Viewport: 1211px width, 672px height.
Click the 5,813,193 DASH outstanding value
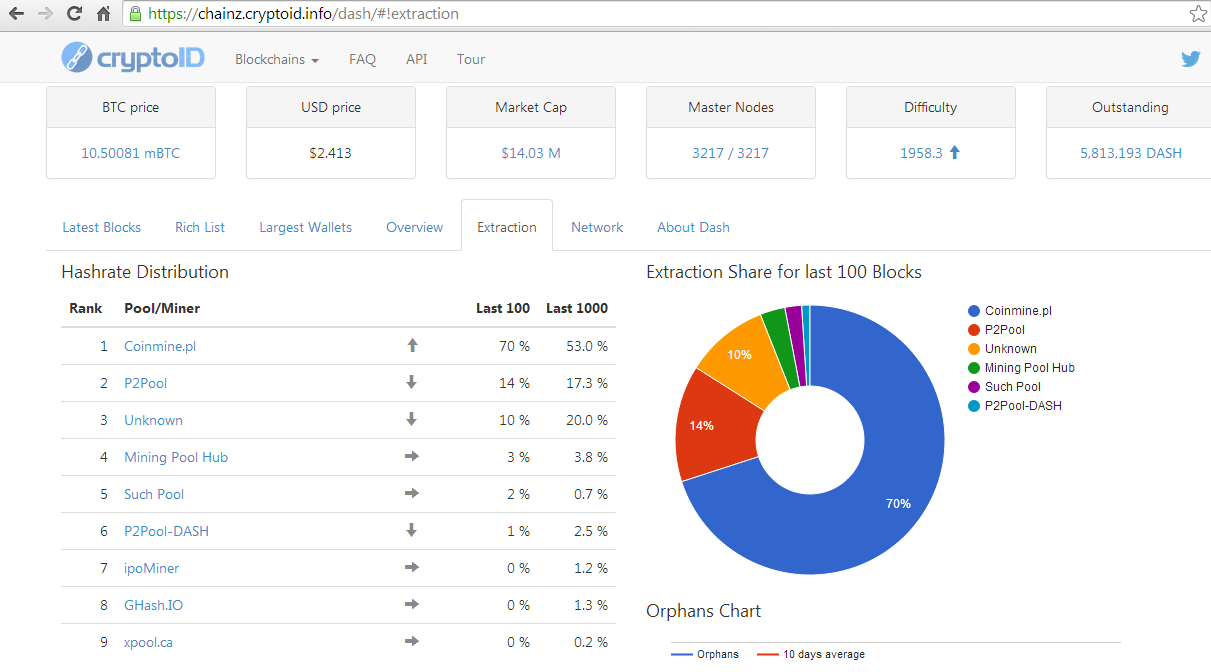pos(1131,153)
